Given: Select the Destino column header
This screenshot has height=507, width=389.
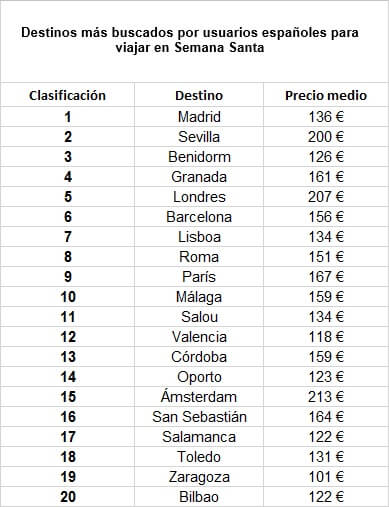Looking at the screenshot, I should tap(199, 95).
